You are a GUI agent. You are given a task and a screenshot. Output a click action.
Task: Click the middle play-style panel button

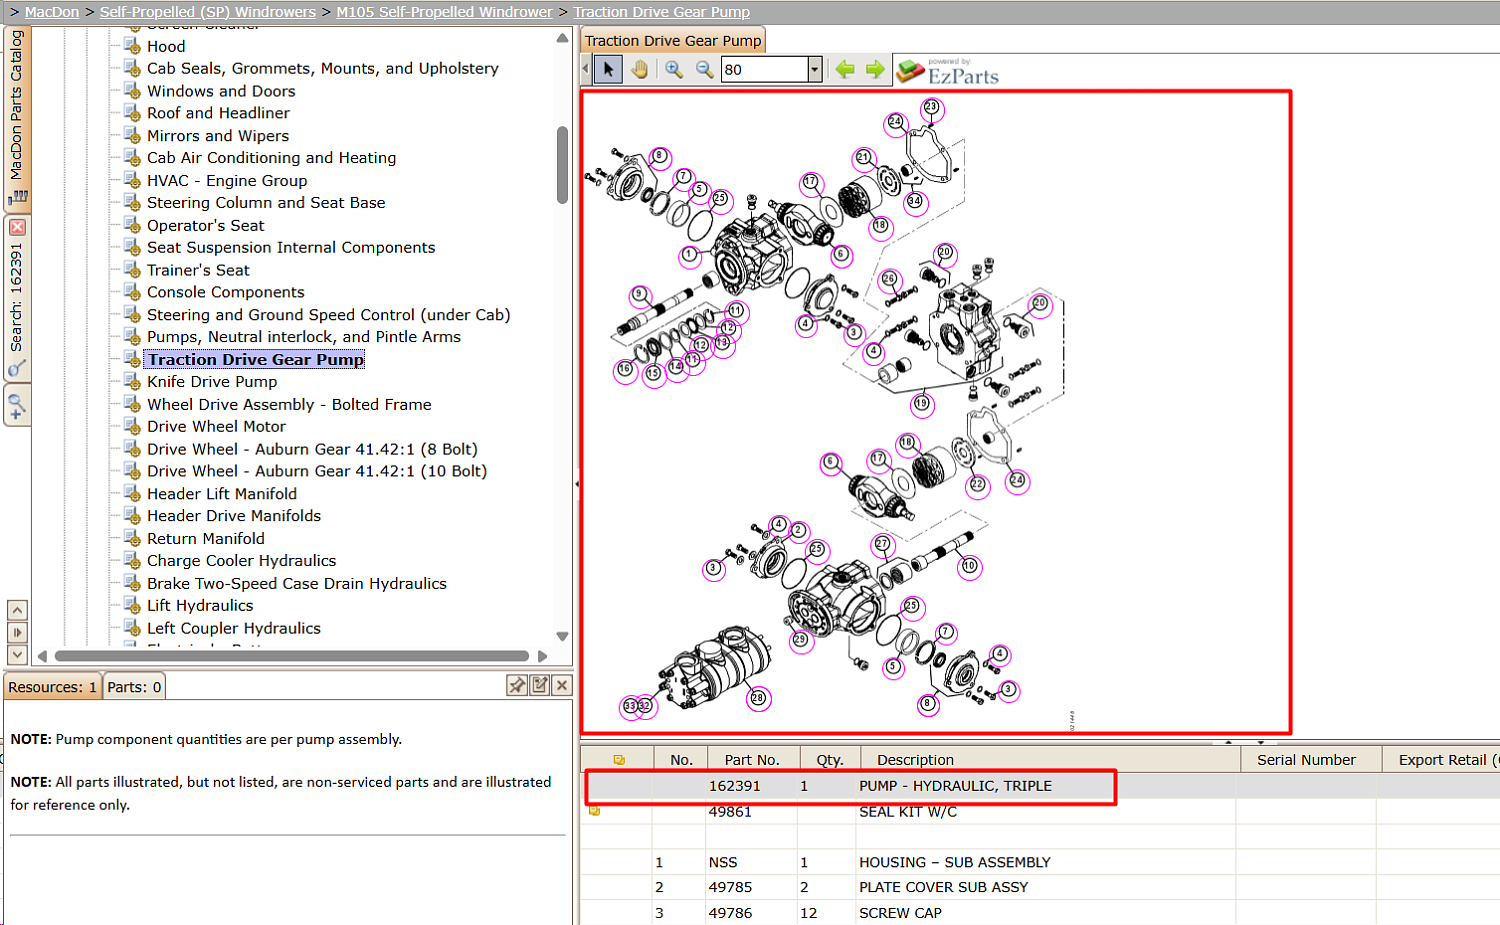point(17,632)
